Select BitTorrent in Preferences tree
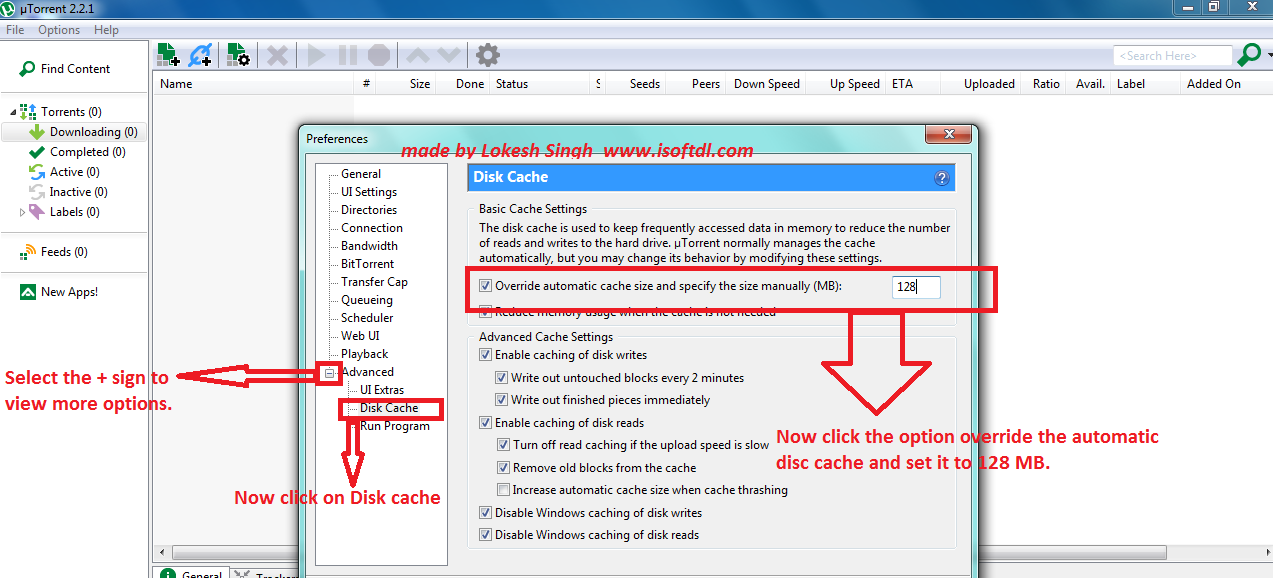Viewport: 1273px width, 578px height. pos(367,264)
